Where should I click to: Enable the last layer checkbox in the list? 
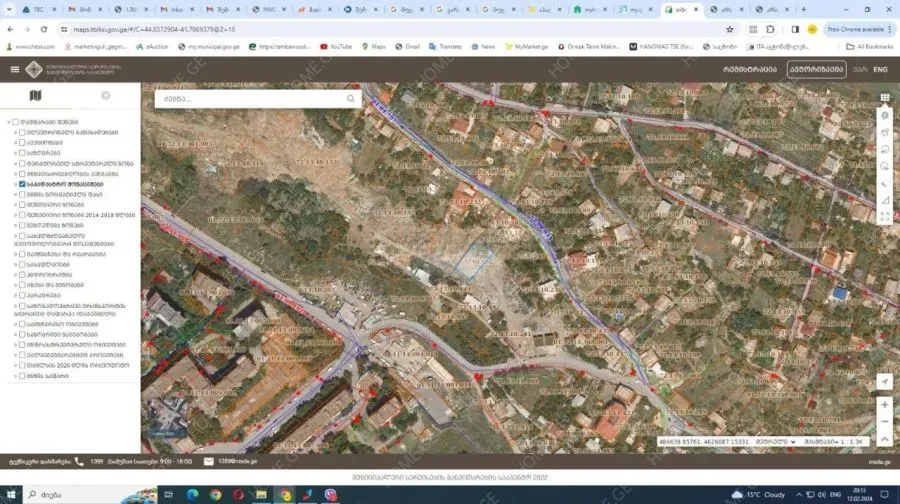[22, 376]
